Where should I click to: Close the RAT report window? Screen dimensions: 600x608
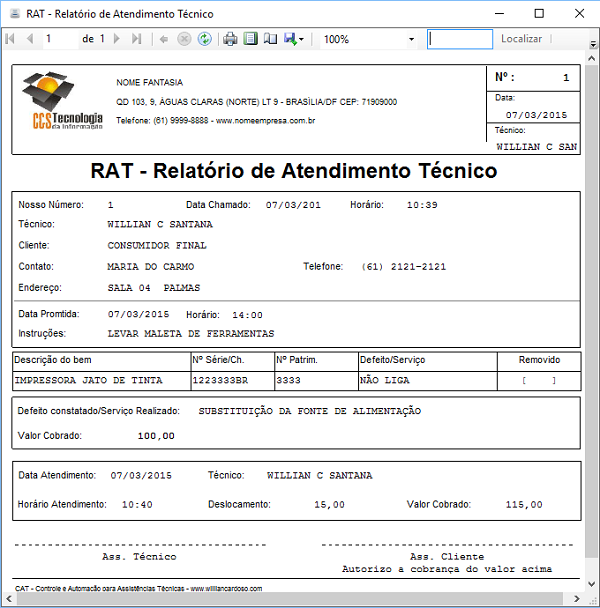coord(579,14)
